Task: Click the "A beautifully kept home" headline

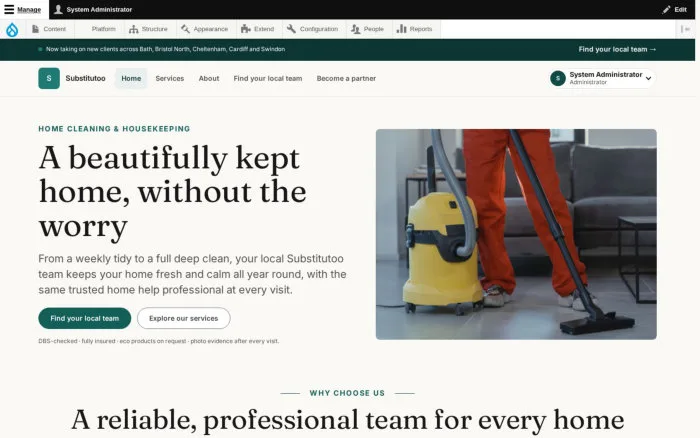Action: coord(173,192)
